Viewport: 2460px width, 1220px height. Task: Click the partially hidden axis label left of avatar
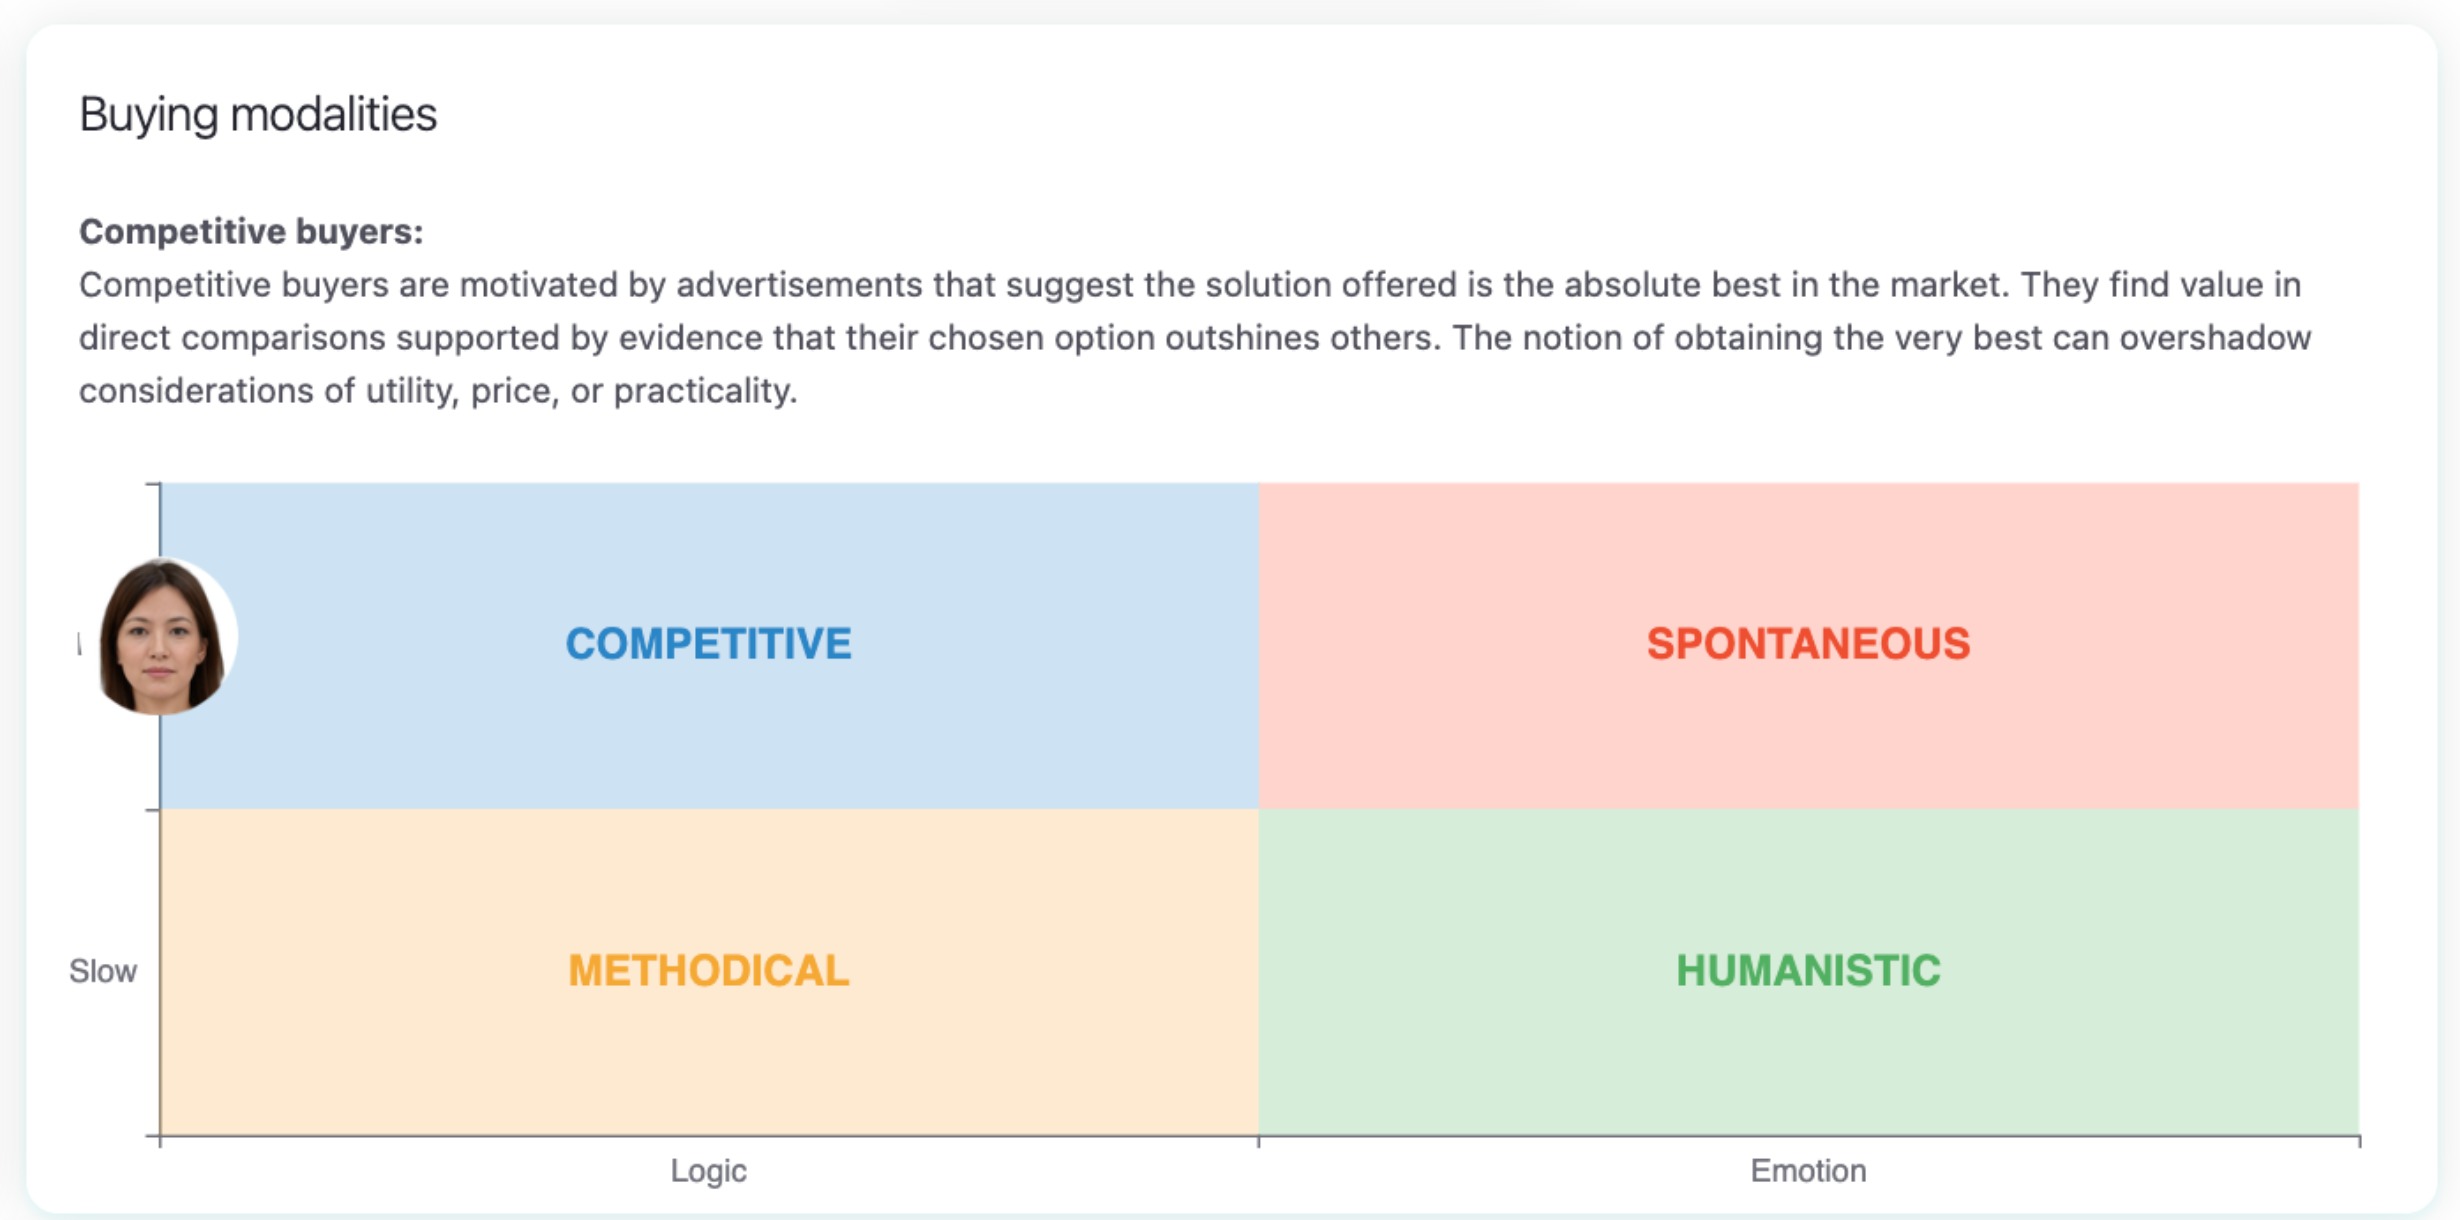pos(80,645)
